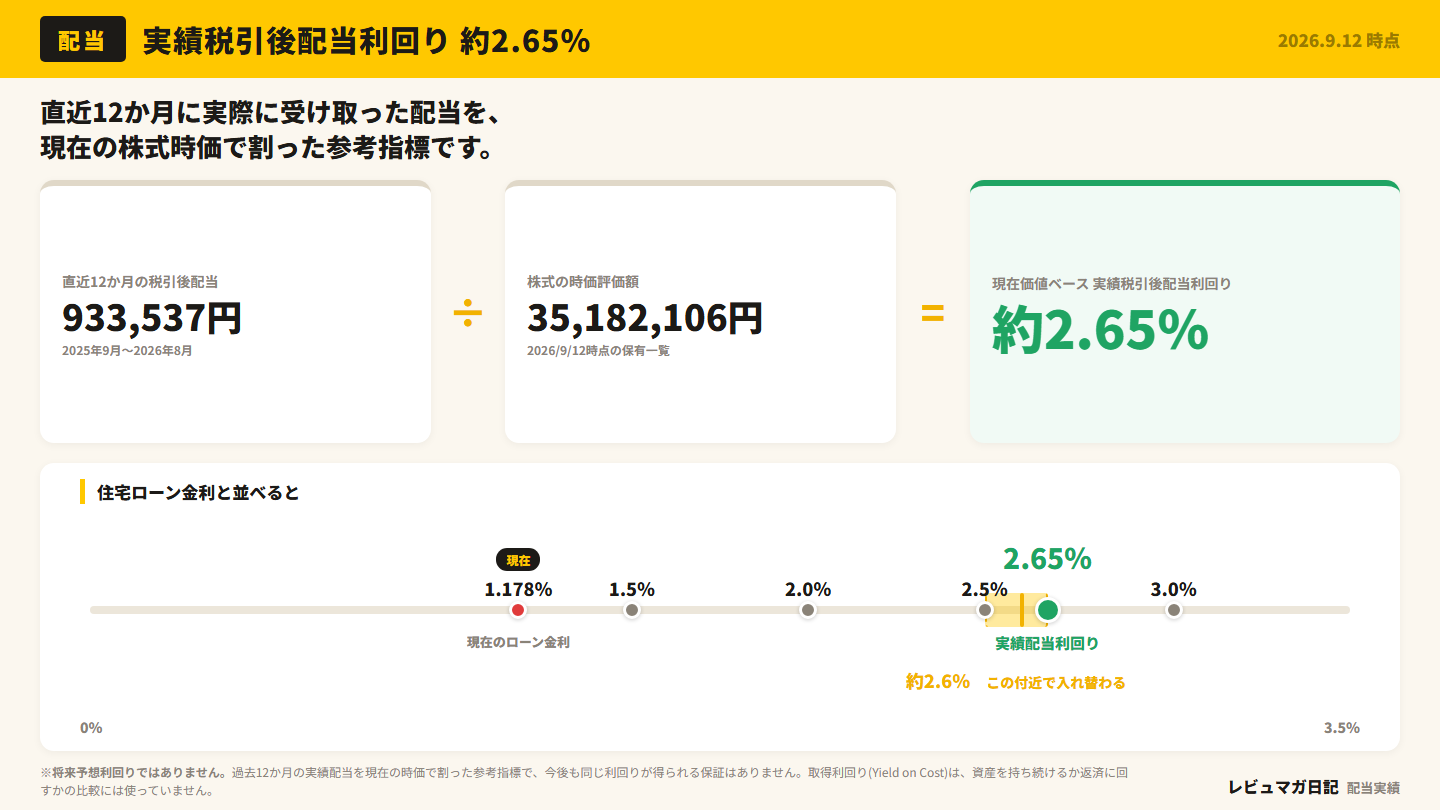Click the green 2.65% yield marker dot
The image size is (1440, 810).
[1048, 610]
